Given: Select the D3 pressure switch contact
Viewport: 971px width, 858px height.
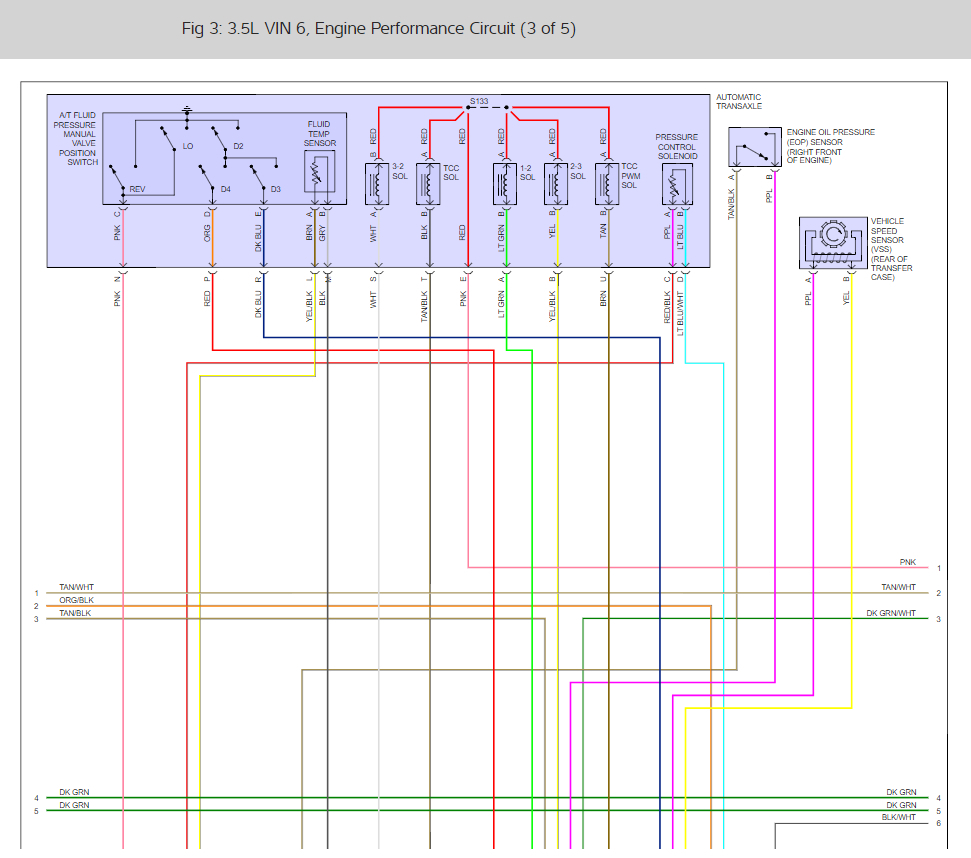Looking at the screenshot, I should coord(258,177).
